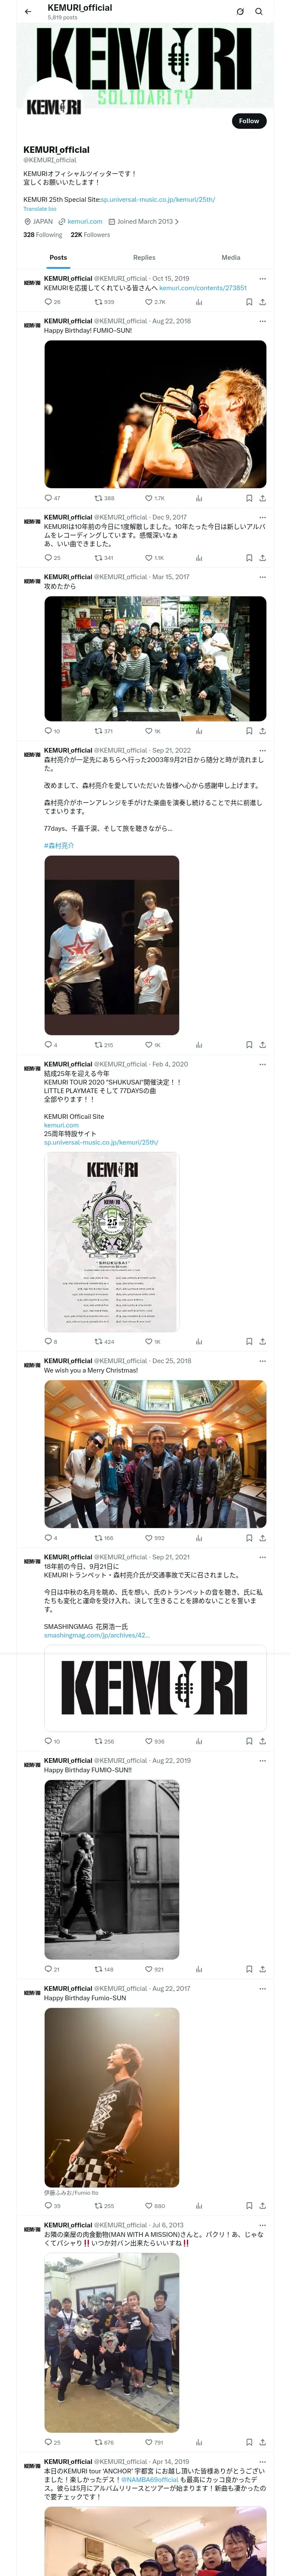Open the kemuri.com profile link
Screen dimensions: 290x2576
point(85,222)
